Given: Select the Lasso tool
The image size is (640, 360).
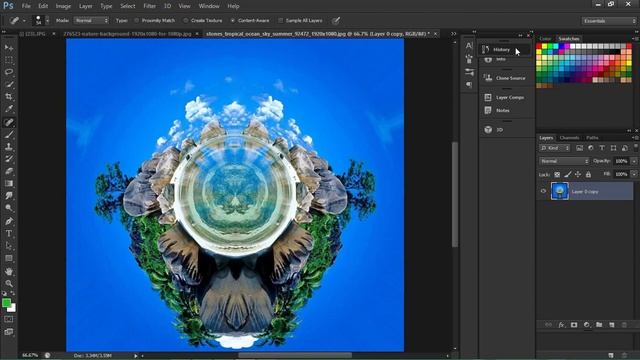Looking at the screenshot, I should pos(9,72).
